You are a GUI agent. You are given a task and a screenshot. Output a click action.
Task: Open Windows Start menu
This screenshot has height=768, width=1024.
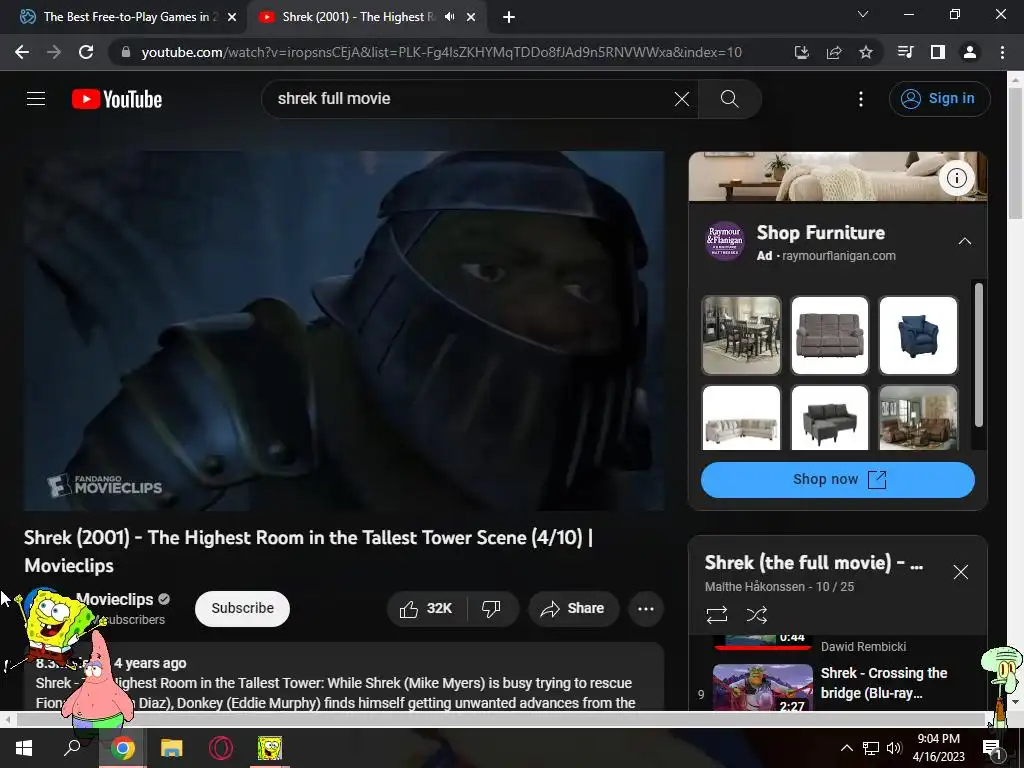click(24, 748)
